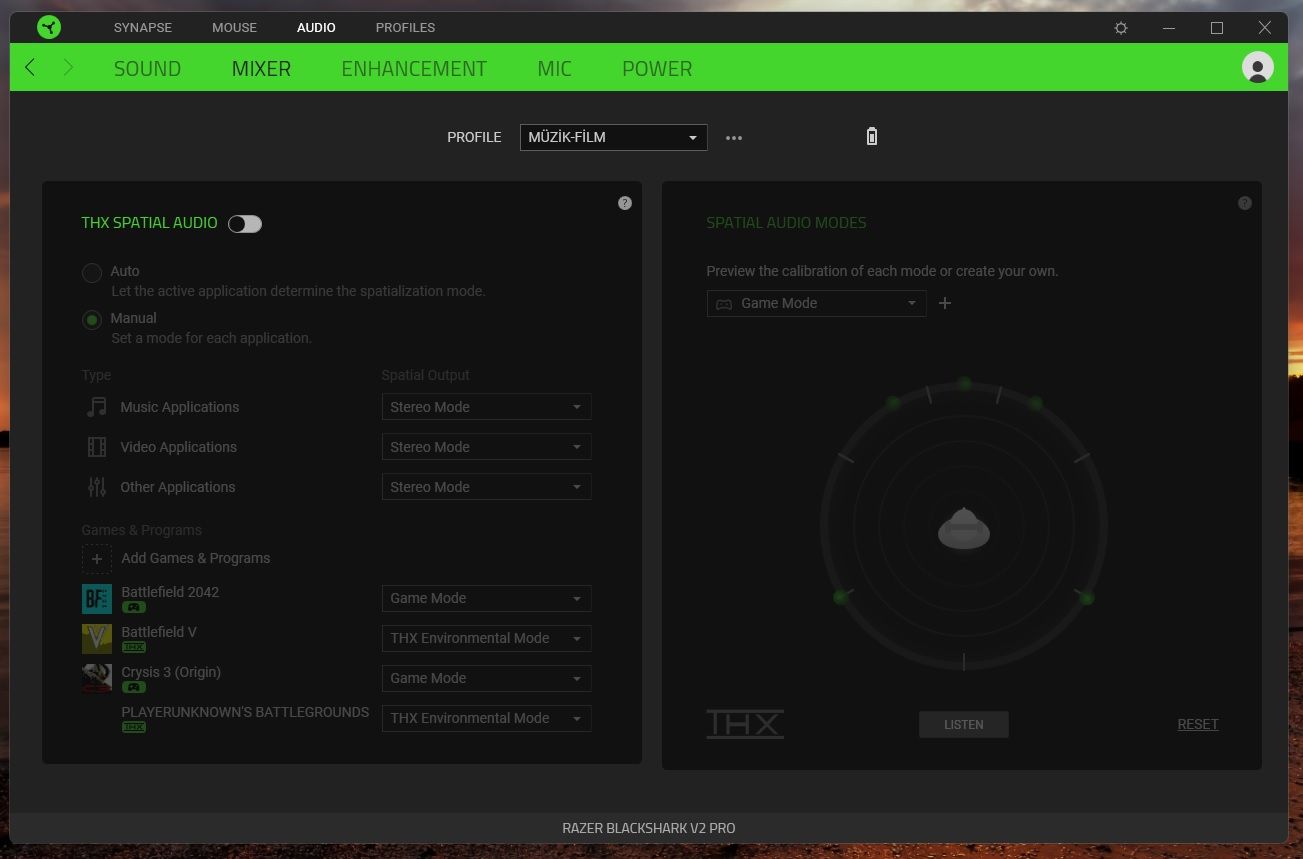Click the gamepad badge under Crysis 3
1303x859 pixels.
coord(134,687)
